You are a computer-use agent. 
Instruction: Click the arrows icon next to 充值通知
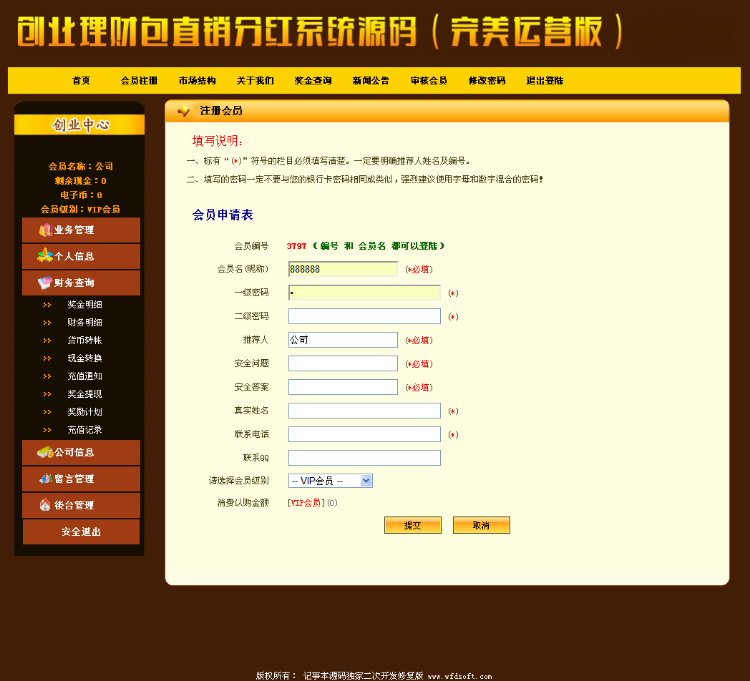47,376
